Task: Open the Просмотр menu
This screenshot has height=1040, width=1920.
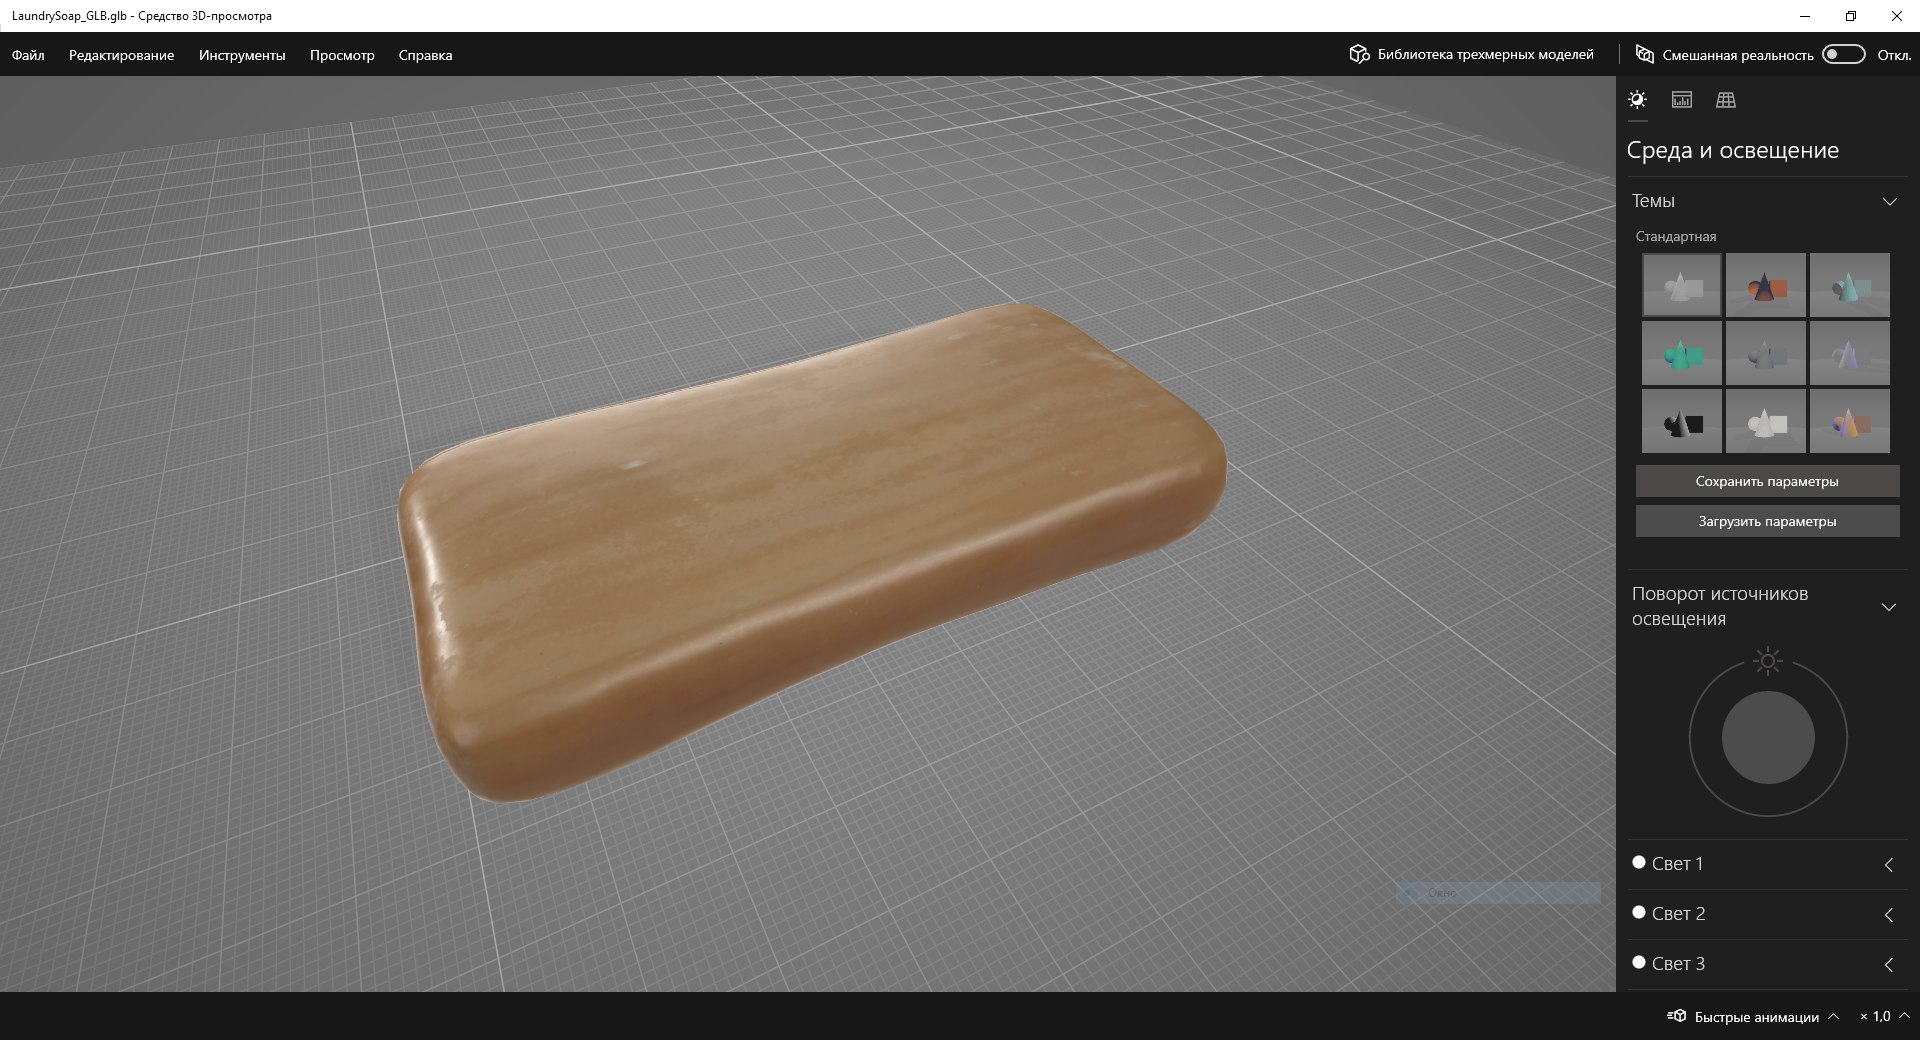Action: (342, 55)
